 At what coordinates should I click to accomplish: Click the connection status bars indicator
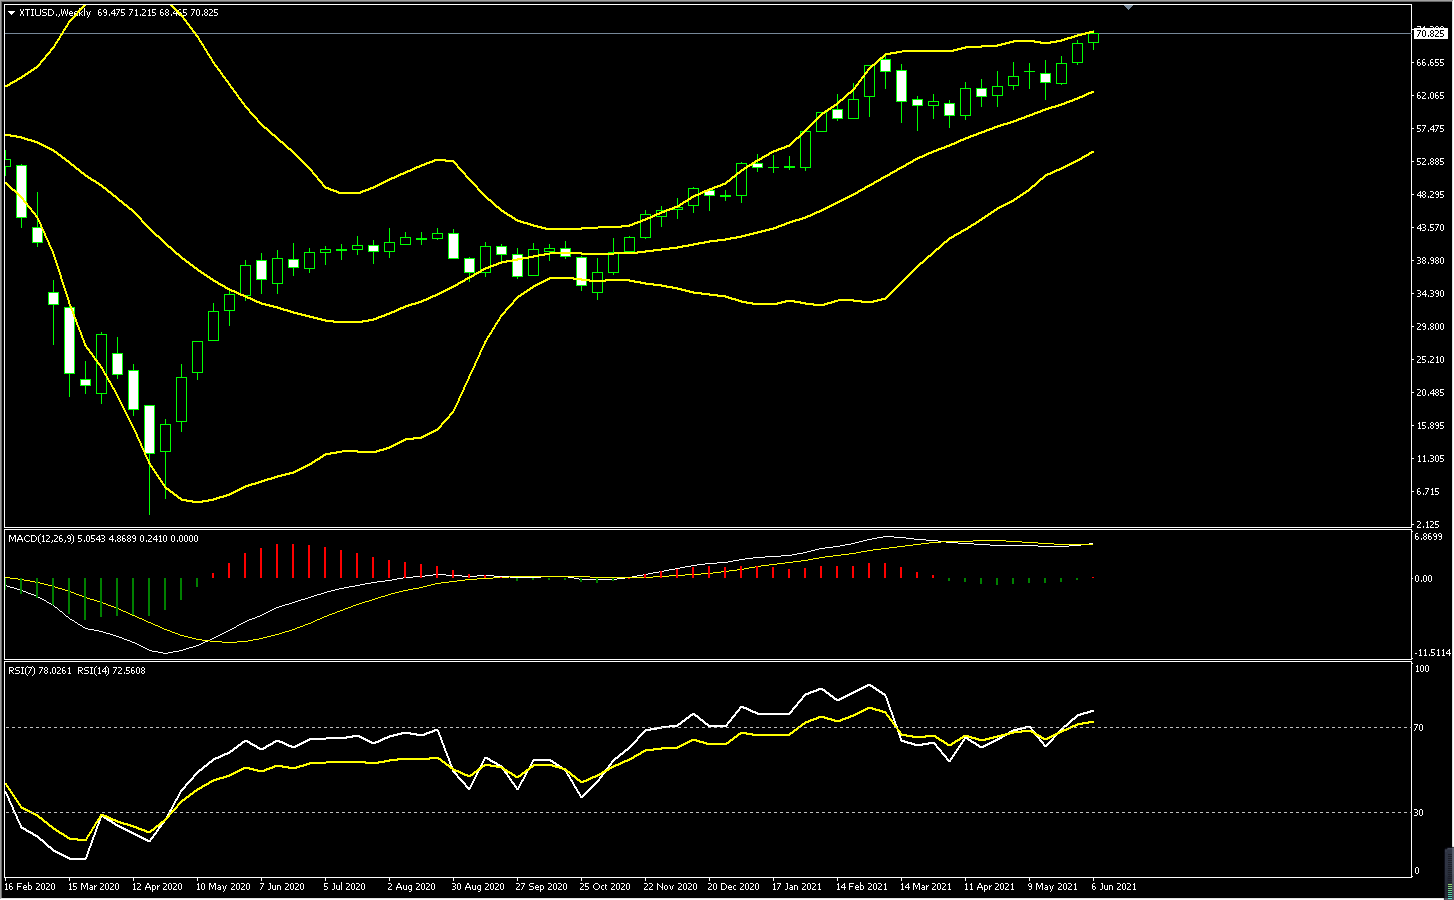[x=1449, y=873]
